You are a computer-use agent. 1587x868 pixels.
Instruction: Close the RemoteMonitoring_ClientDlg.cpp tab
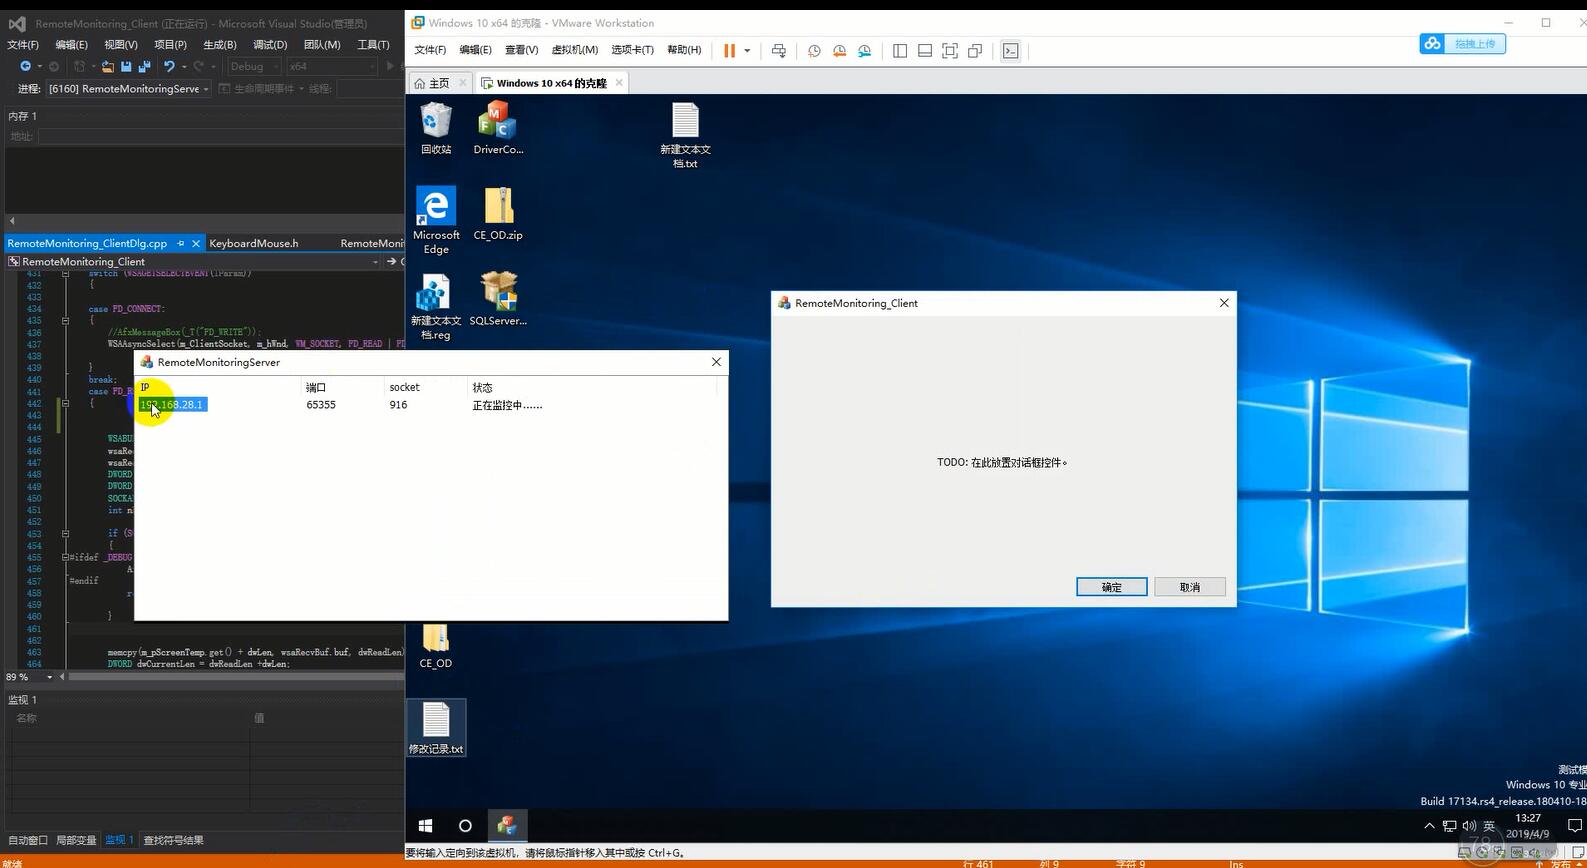(196, 243)
